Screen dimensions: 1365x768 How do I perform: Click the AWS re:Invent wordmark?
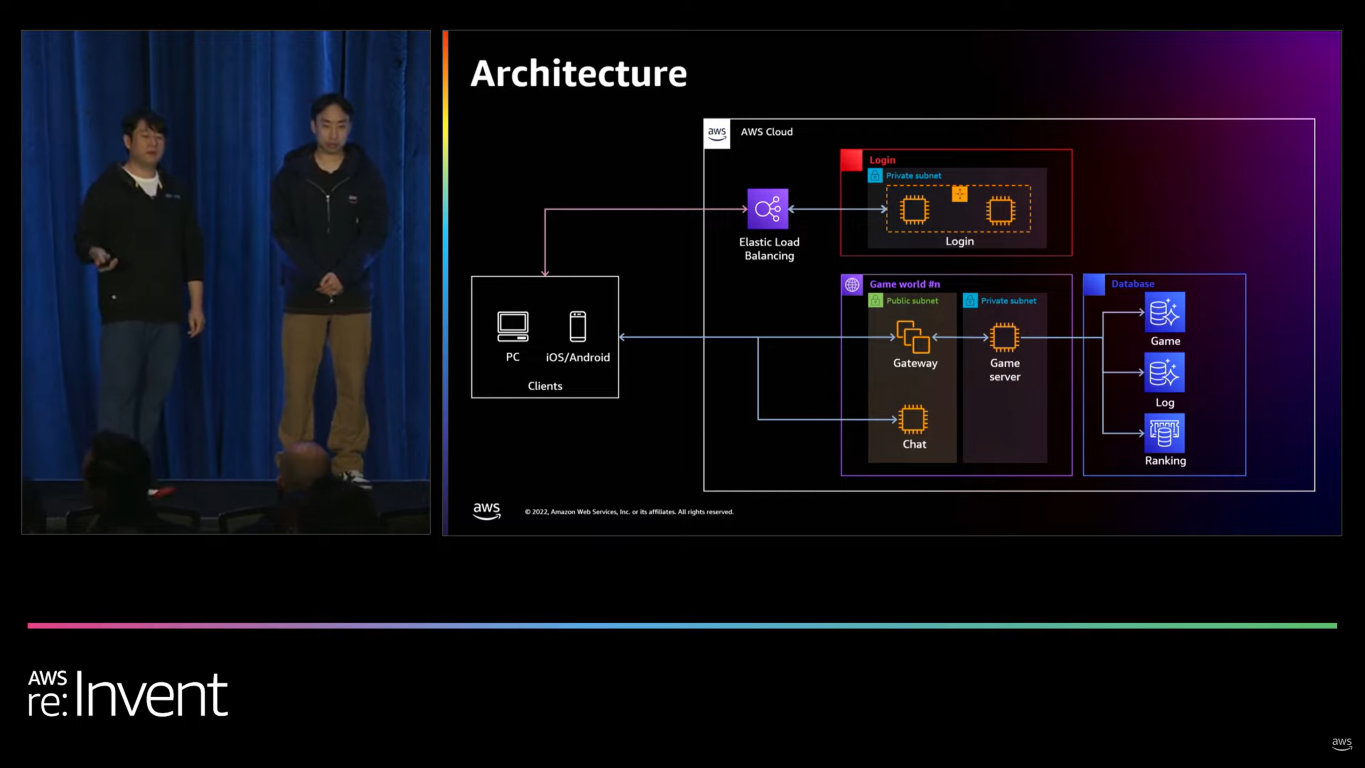pyautogui.click(x=127, y=693)
